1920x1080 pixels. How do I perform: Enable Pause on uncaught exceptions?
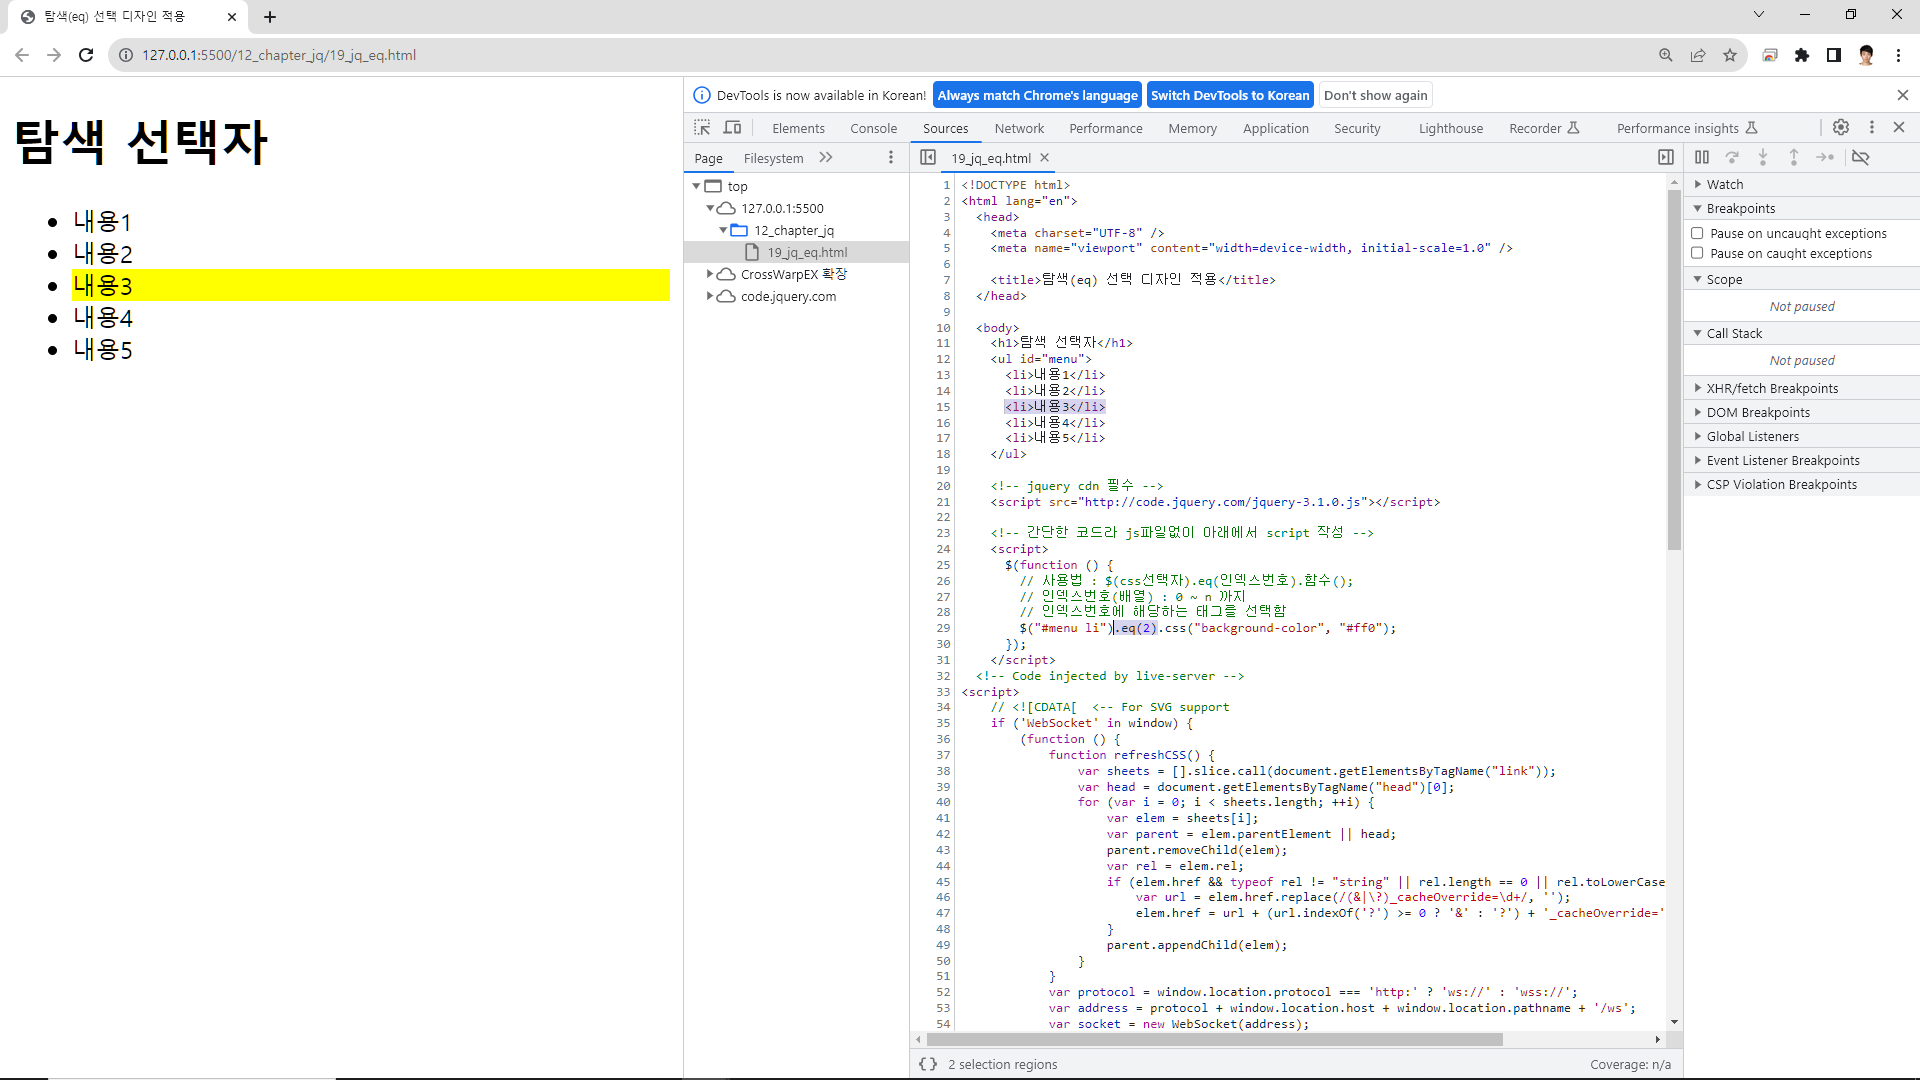pos(1697,233)
